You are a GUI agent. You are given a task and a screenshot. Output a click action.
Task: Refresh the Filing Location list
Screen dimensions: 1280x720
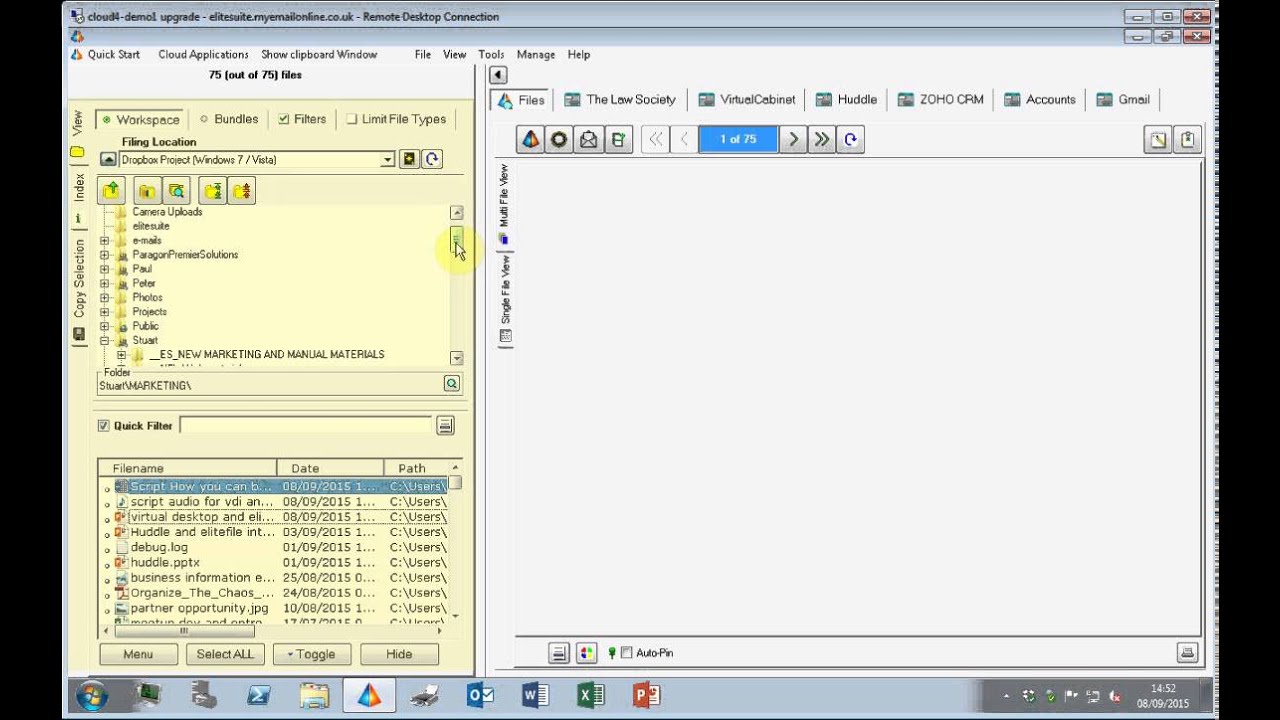432,159
